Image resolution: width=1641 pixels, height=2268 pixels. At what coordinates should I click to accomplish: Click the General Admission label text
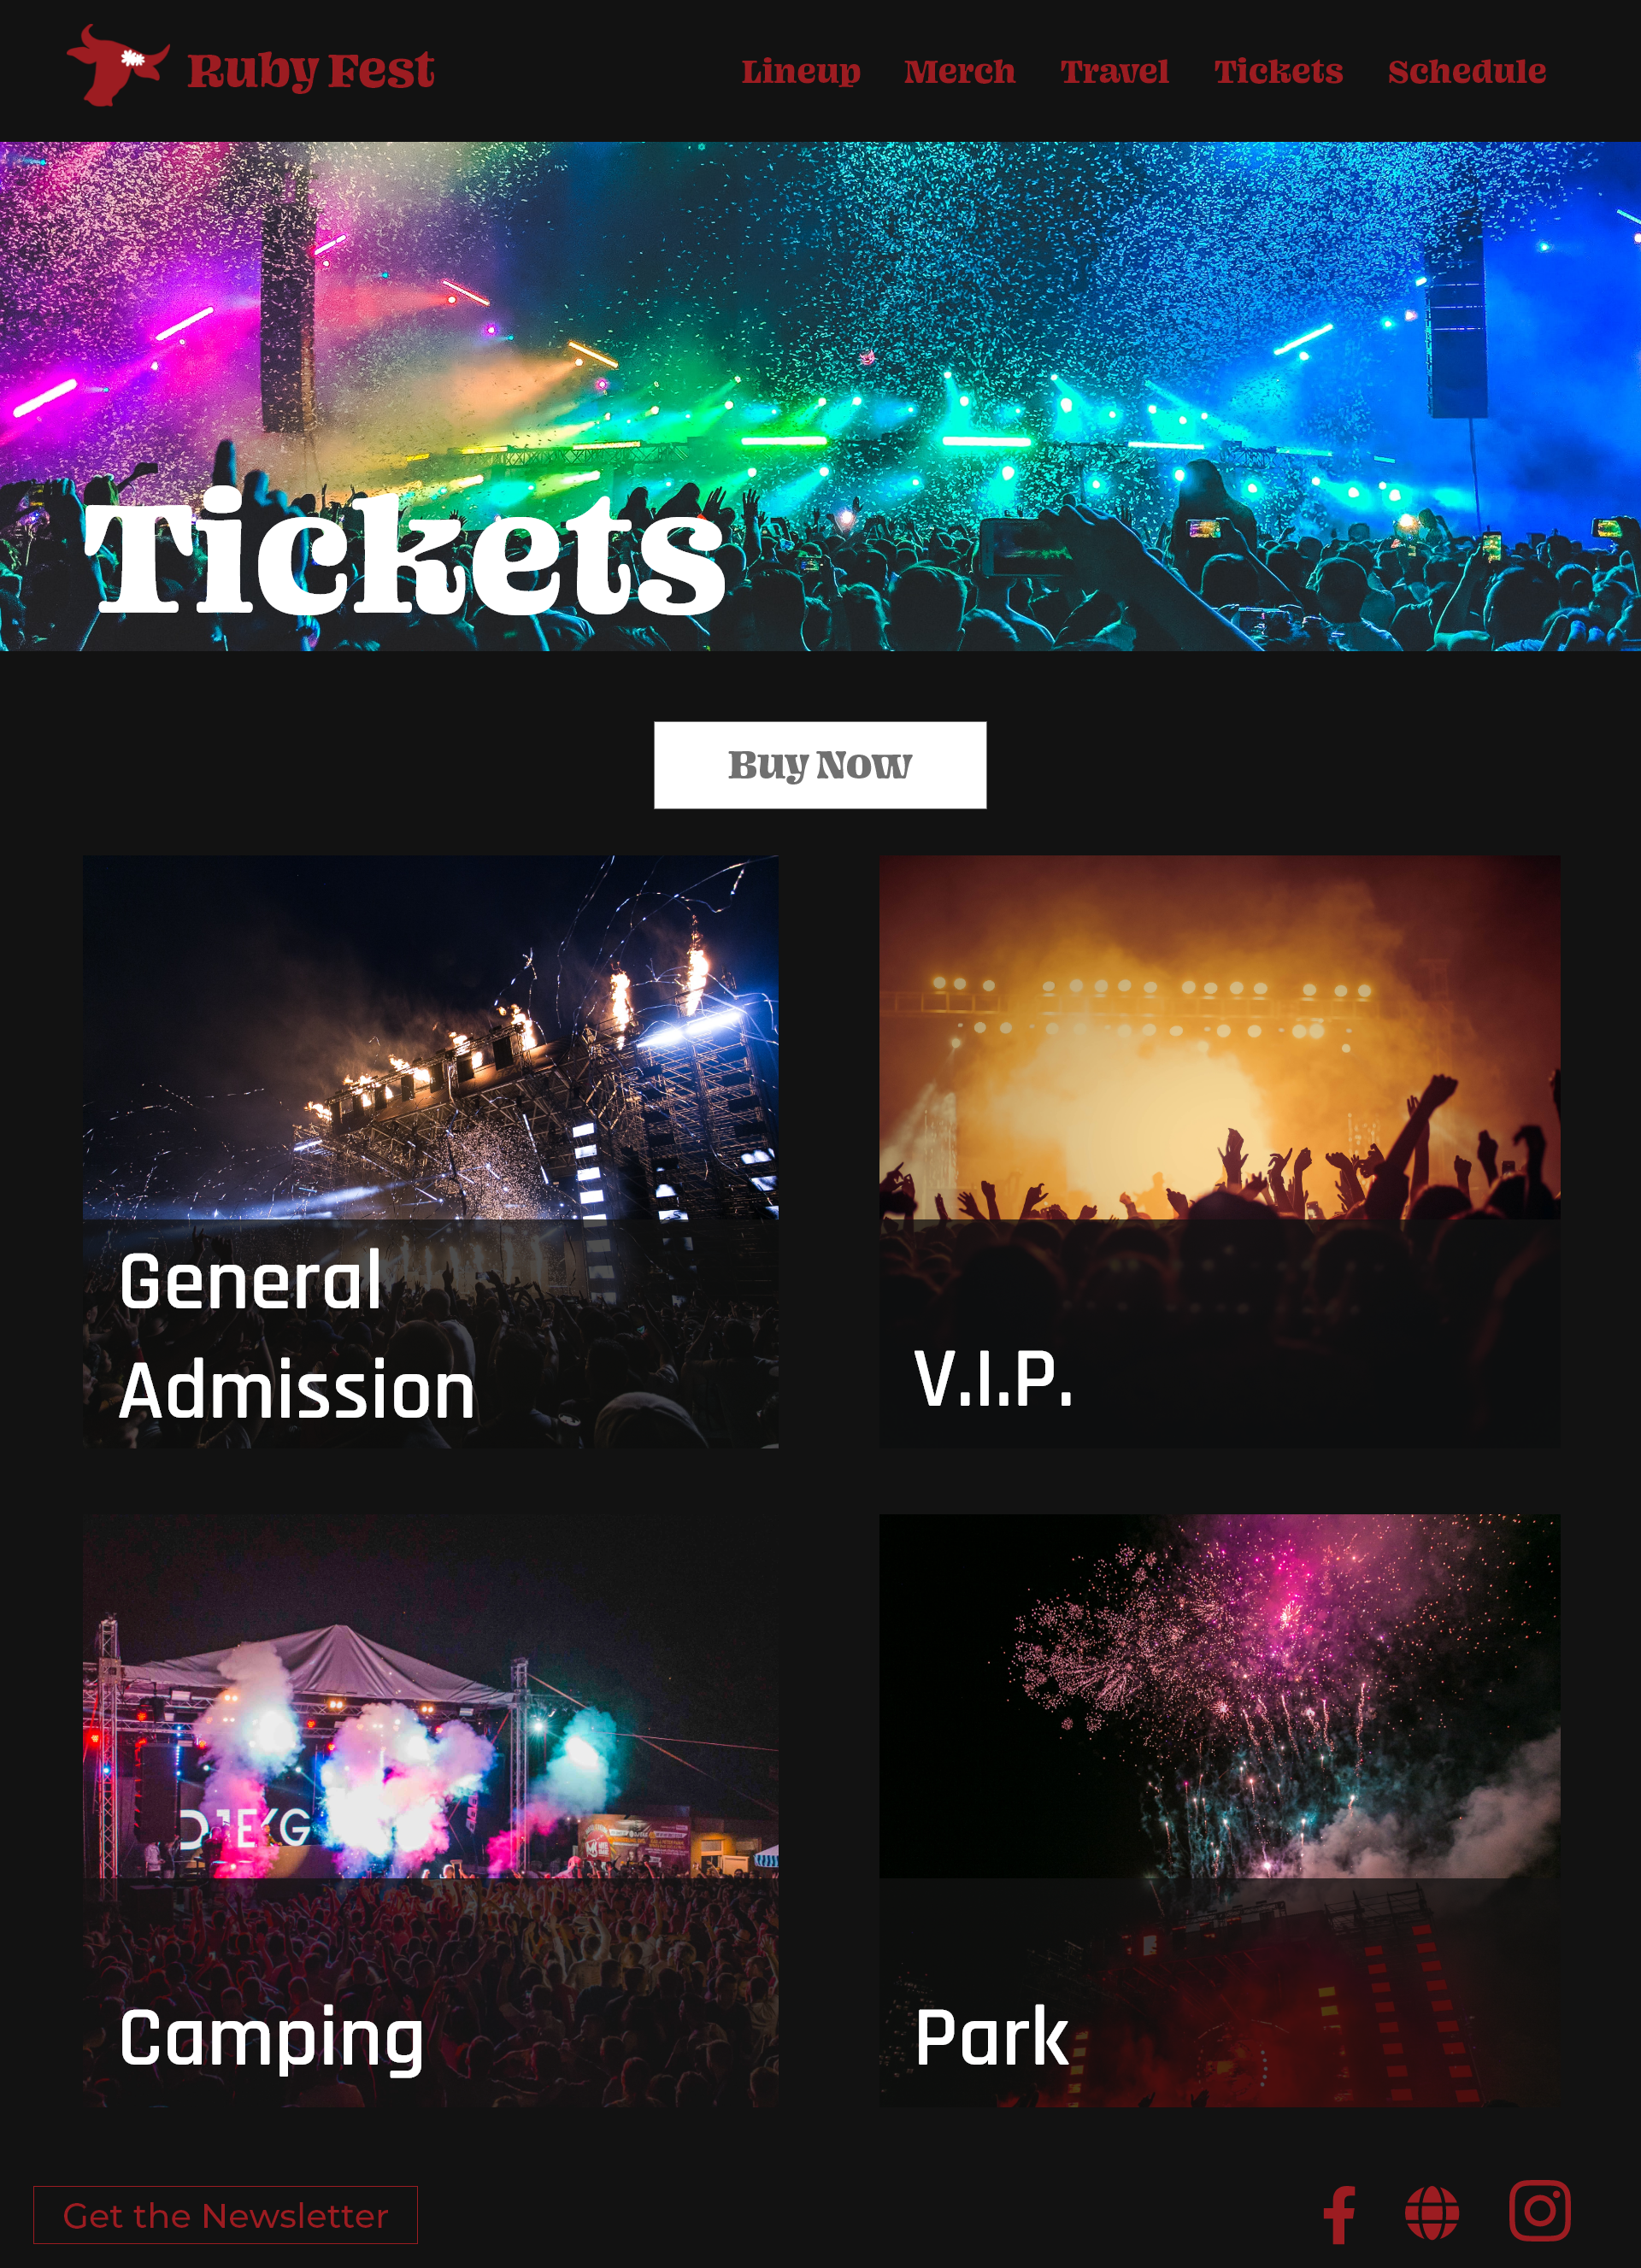click(x=297, y=1335)
